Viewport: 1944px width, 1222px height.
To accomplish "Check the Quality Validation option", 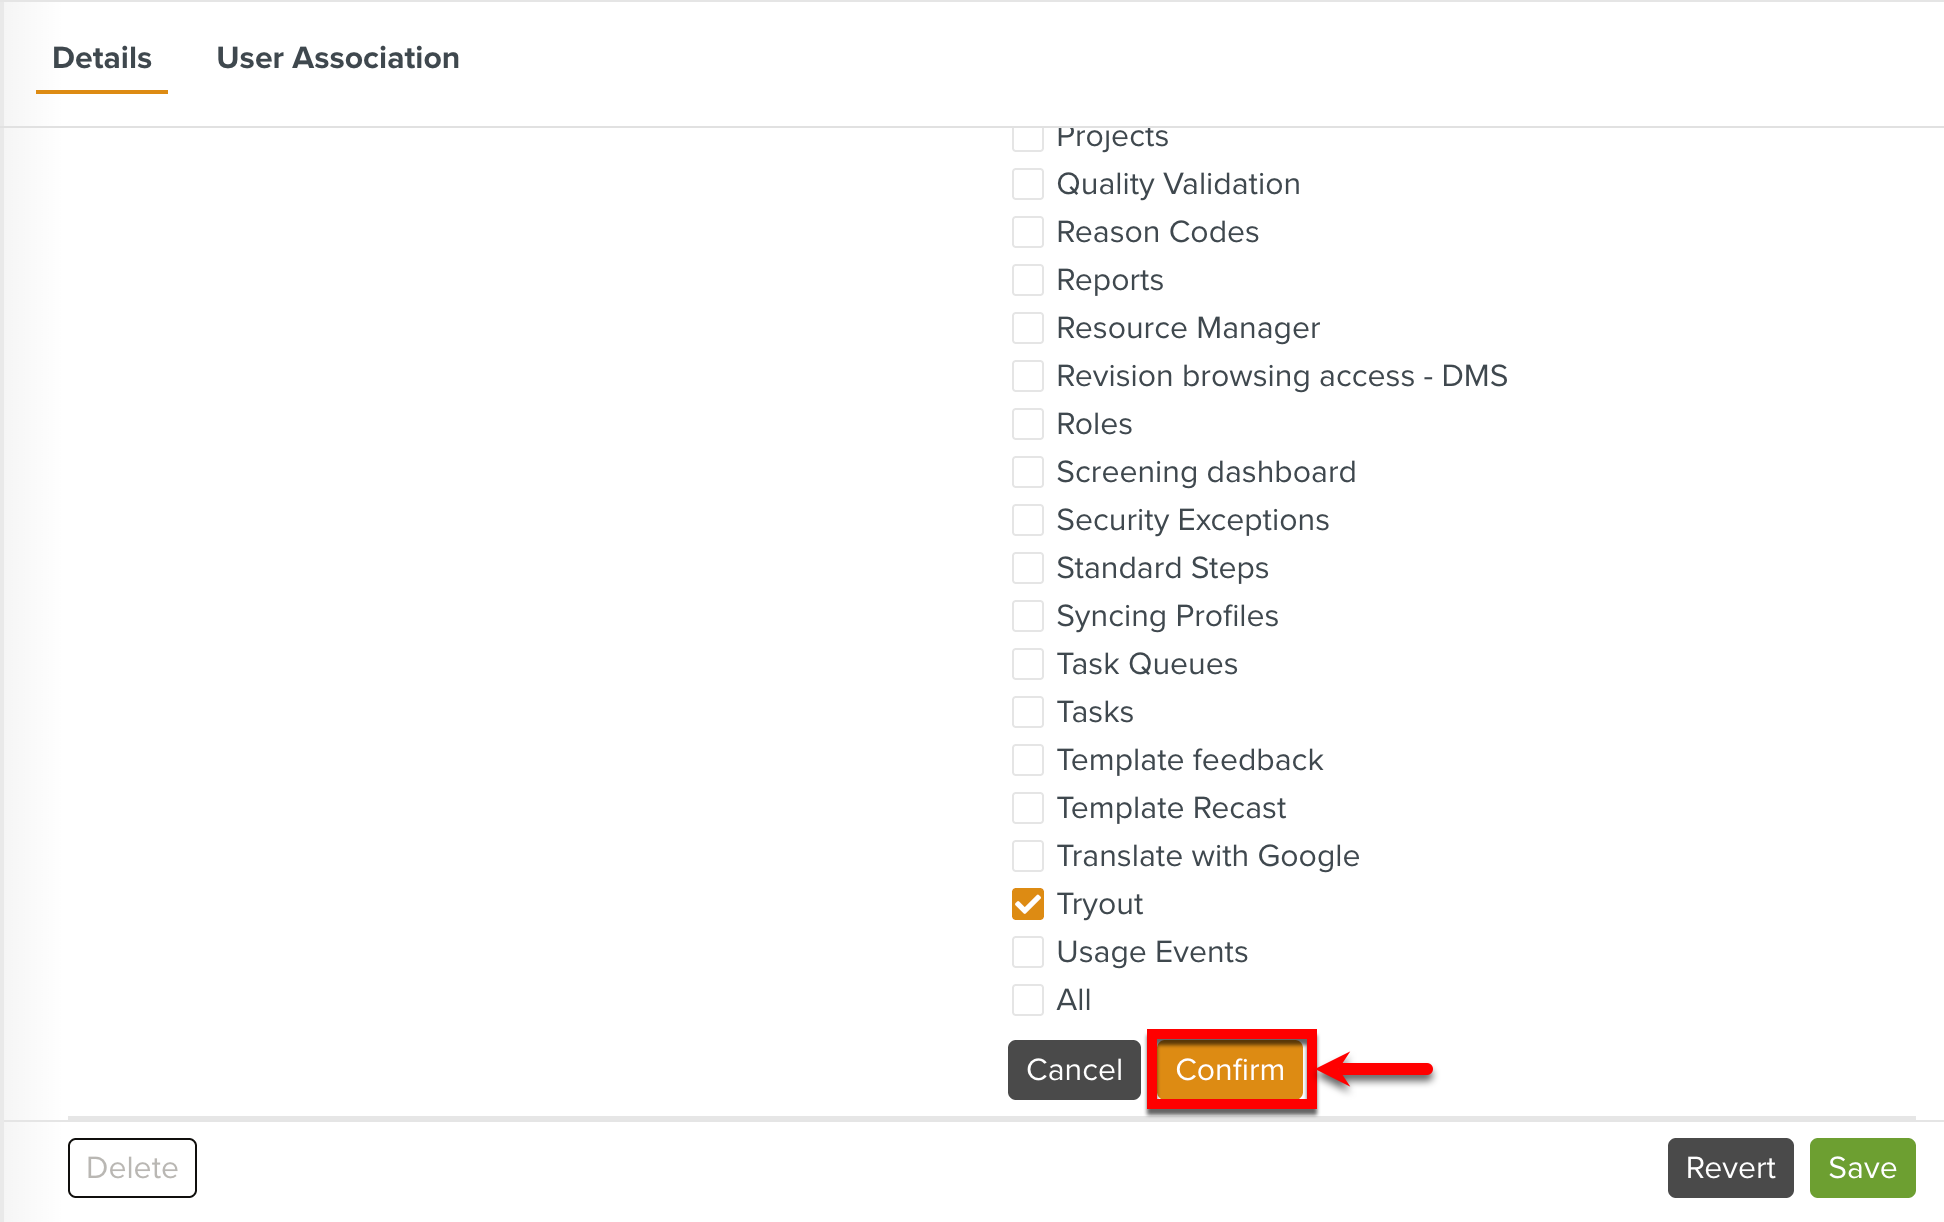I will [x=1027, y=184].
